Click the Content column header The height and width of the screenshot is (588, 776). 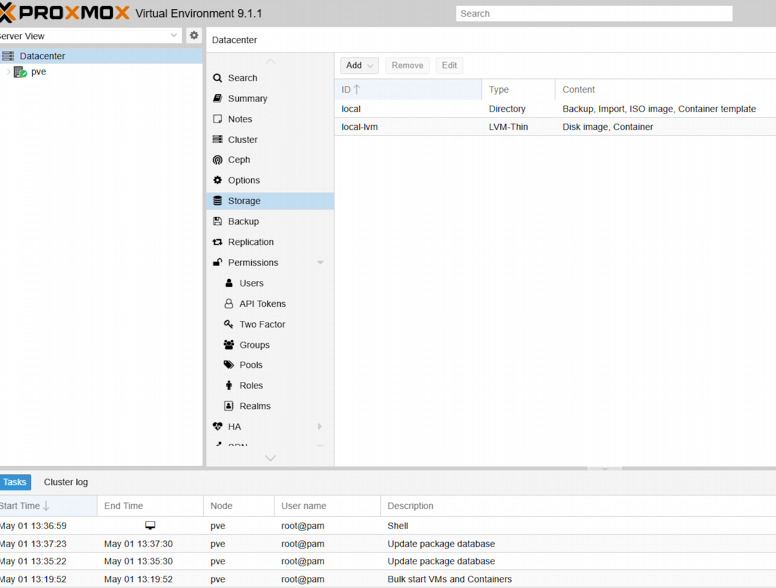pyautogui.click(x=666, y=90)
